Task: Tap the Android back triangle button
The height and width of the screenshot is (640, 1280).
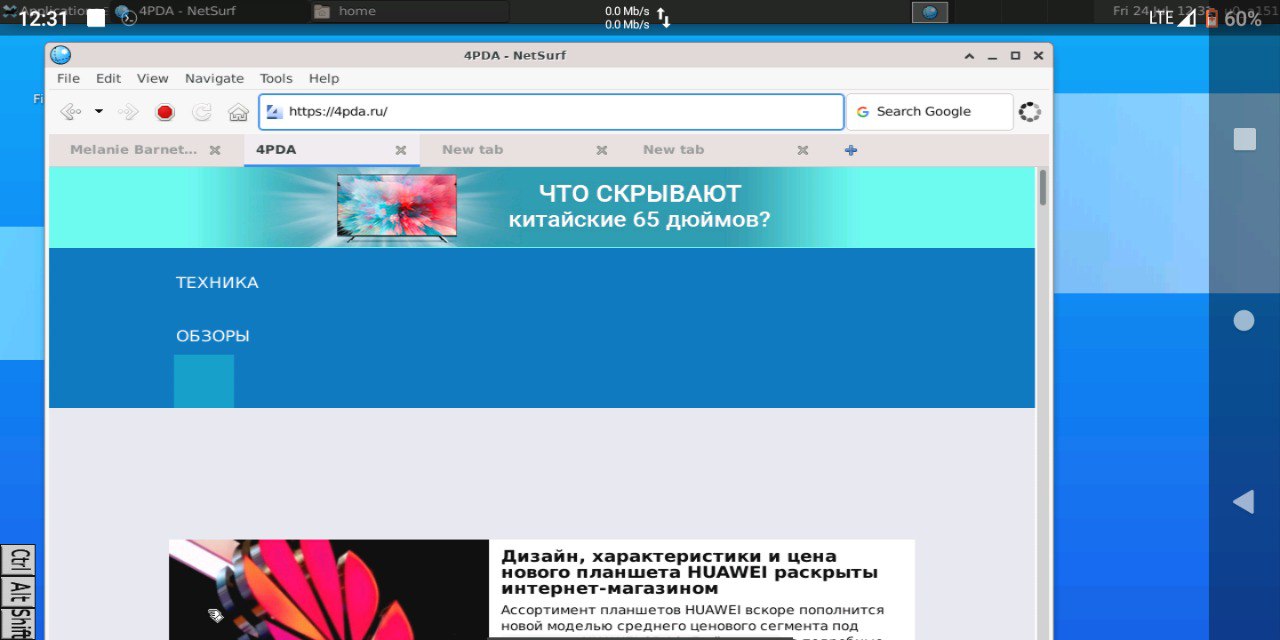Action: click(1243, 502)
